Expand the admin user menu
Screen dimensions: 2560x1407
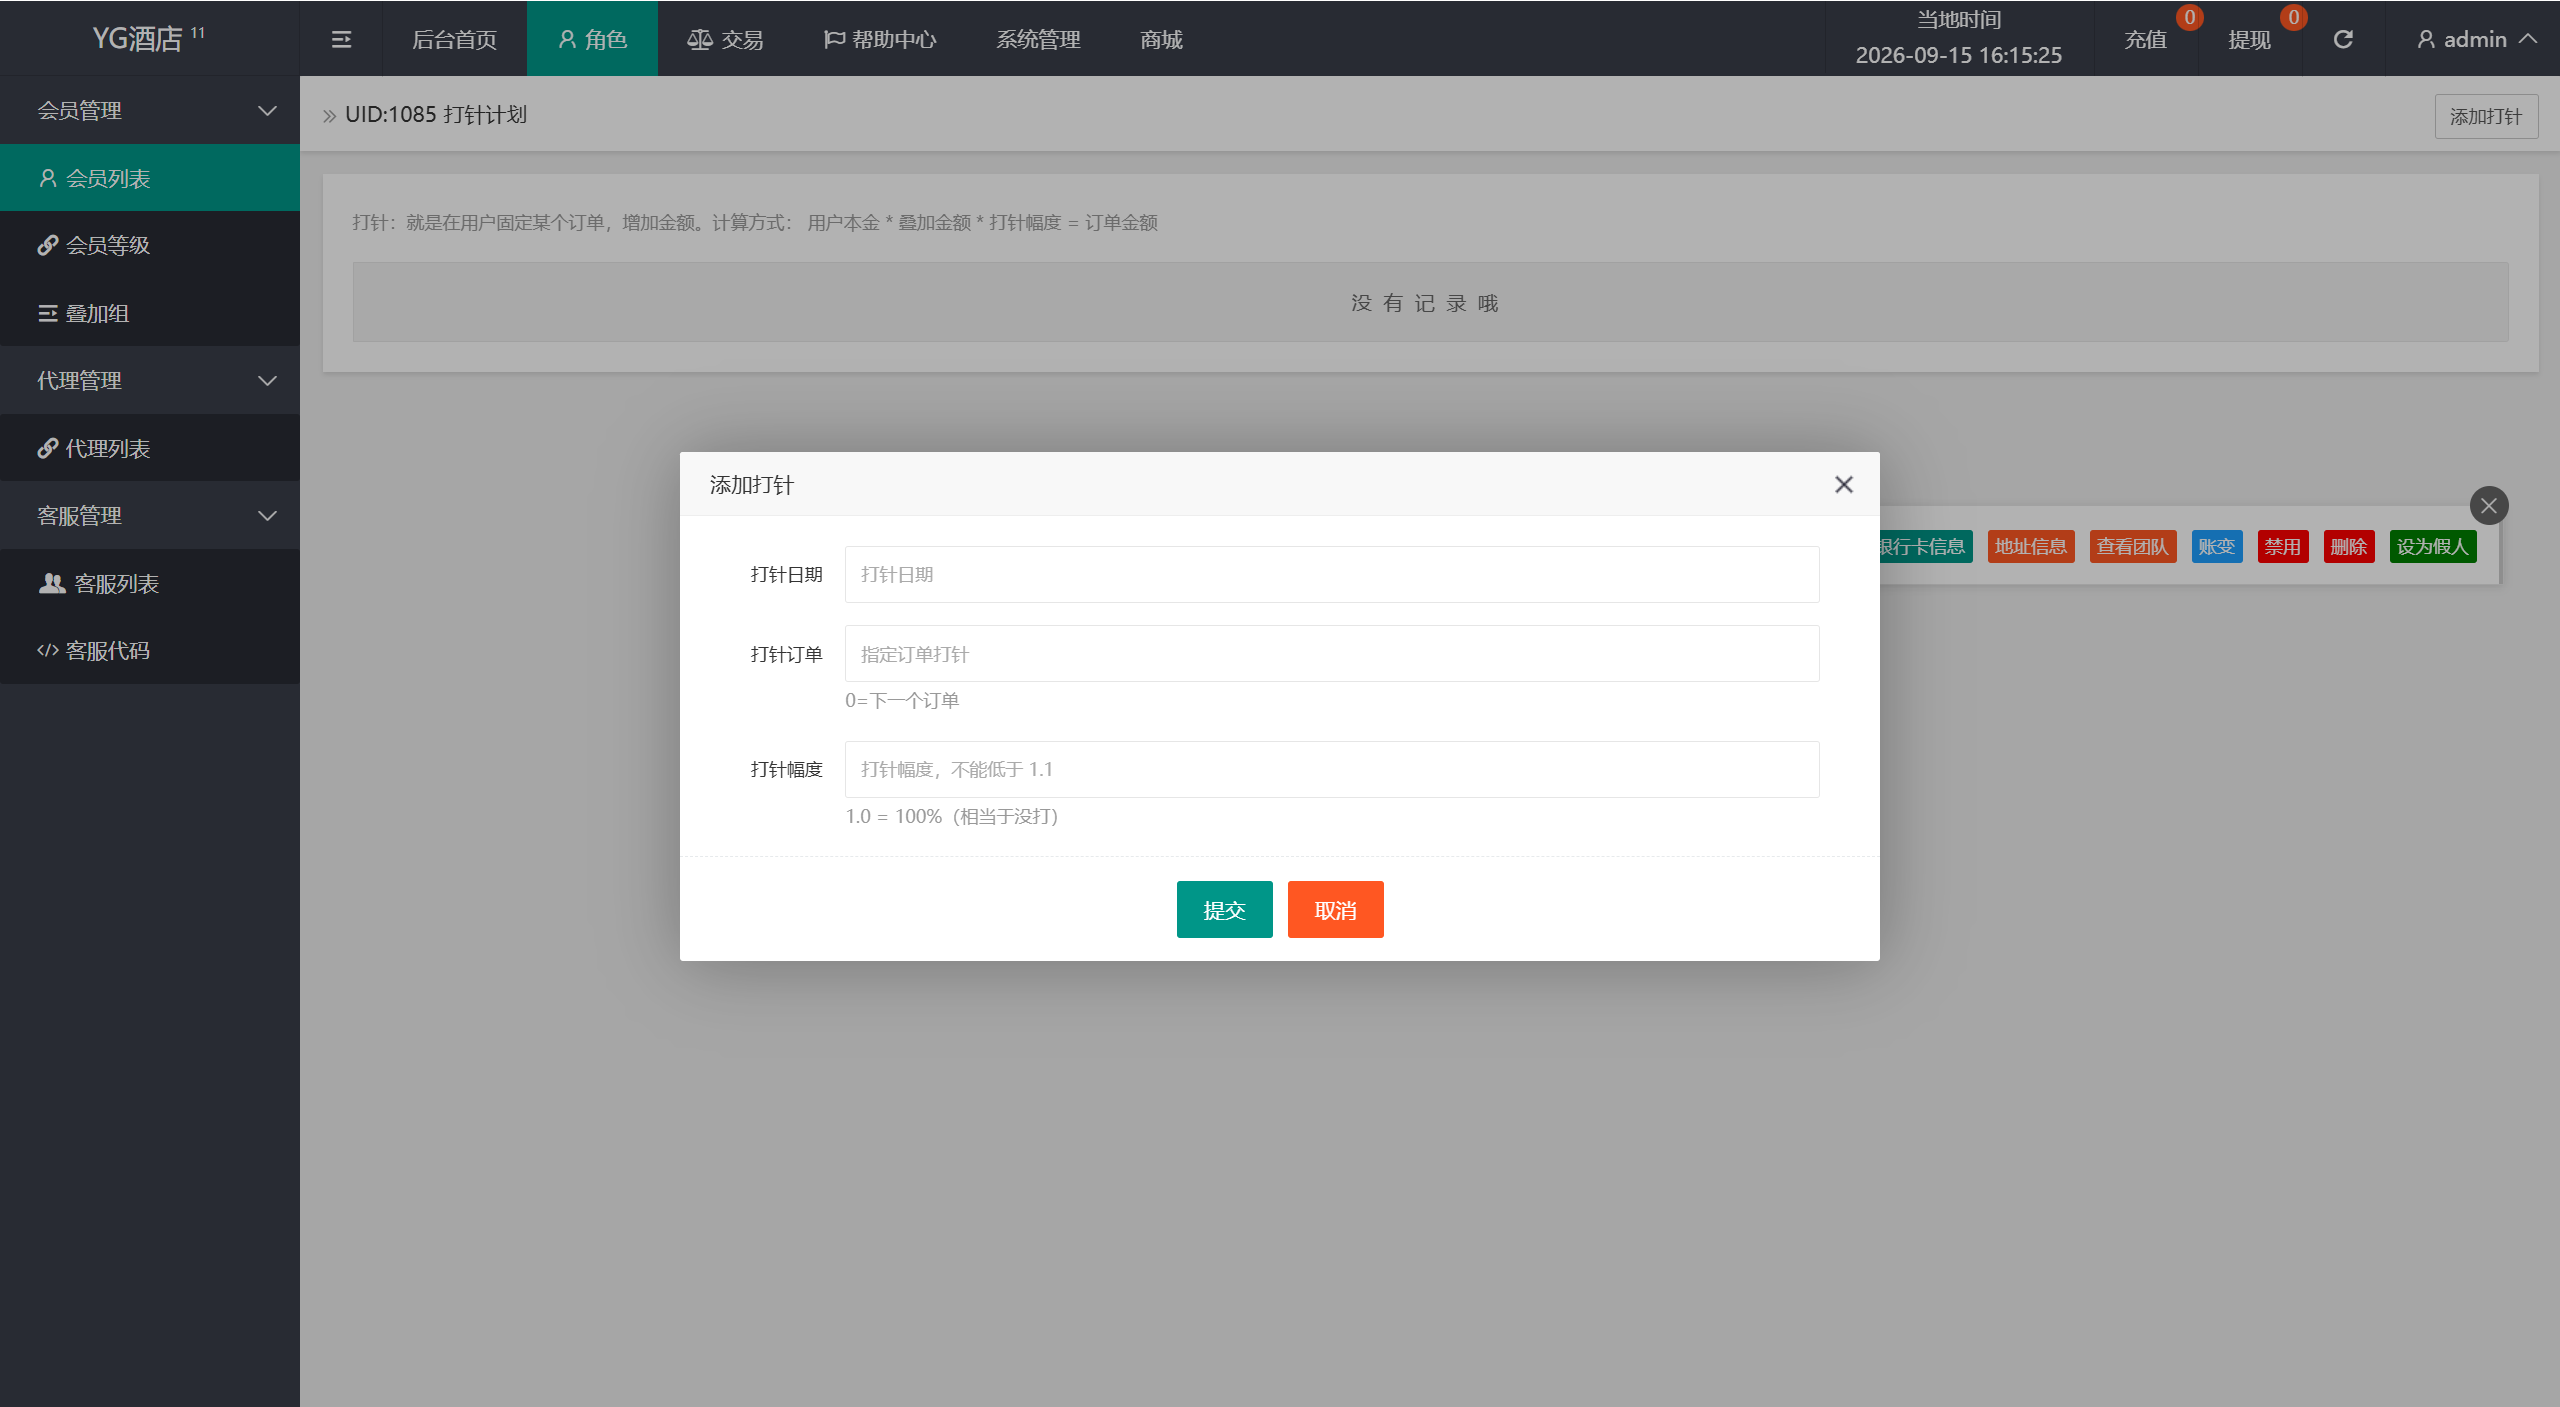coord(2476,39)
